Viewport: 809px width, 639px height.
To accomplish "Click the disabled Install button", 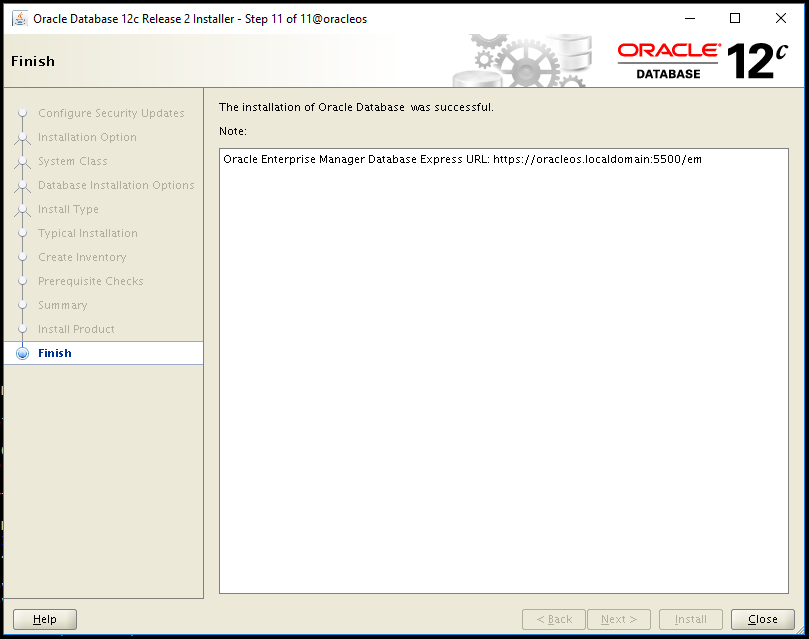I will [x=690, y=619].
